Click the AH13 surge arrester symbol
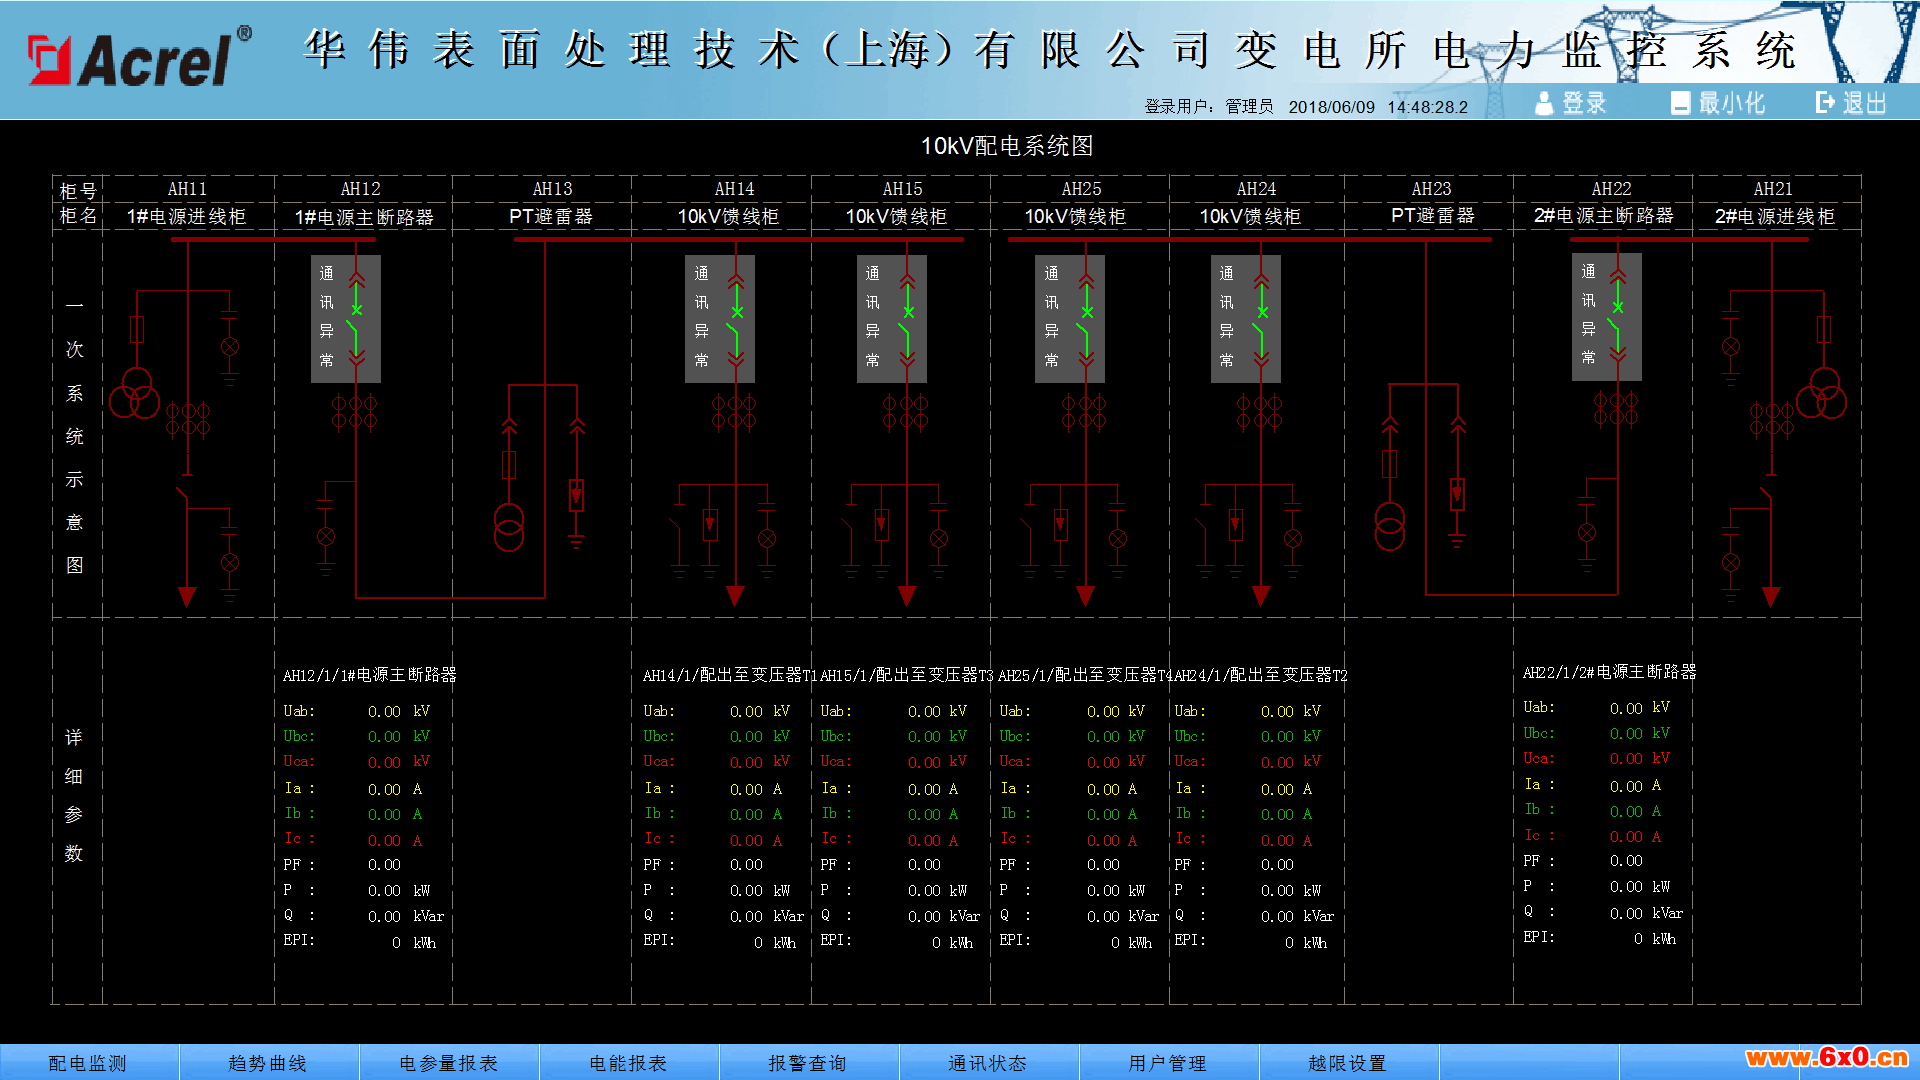The width and height of the screenshot is (1920, 1080). pyautogui.click(x=576, y=497)
